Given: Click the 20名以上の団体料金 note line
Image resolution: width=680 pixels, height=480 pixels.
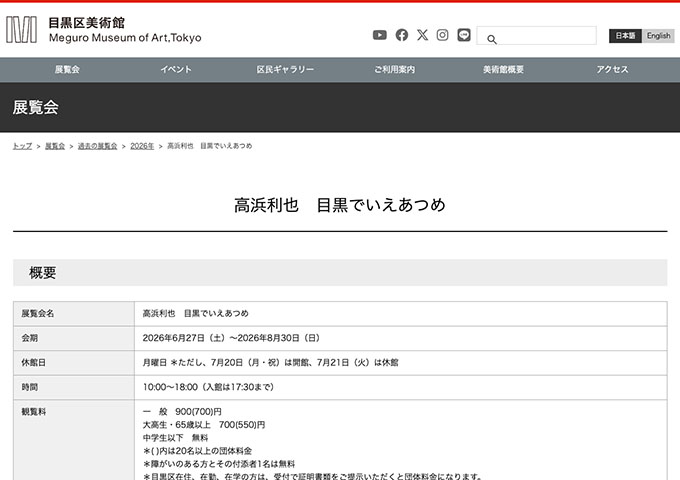Looking at the screenshot, I should click(x=197, y=451).
